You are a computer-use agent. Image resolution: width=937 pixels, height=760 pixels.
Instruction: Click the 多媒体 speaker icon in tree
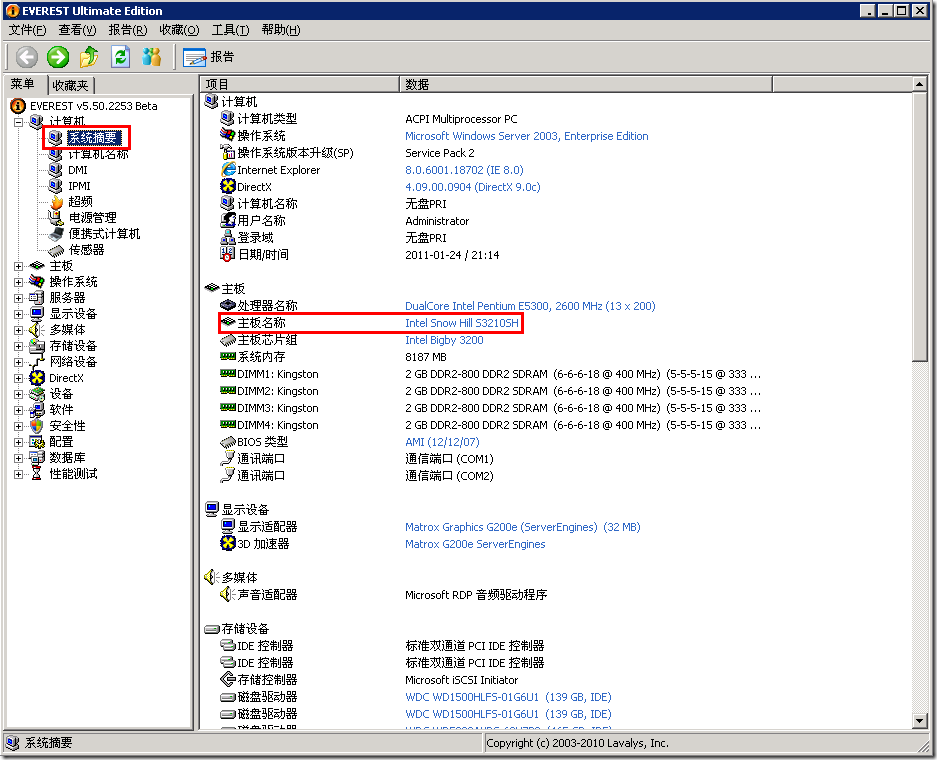coord(37,330)
